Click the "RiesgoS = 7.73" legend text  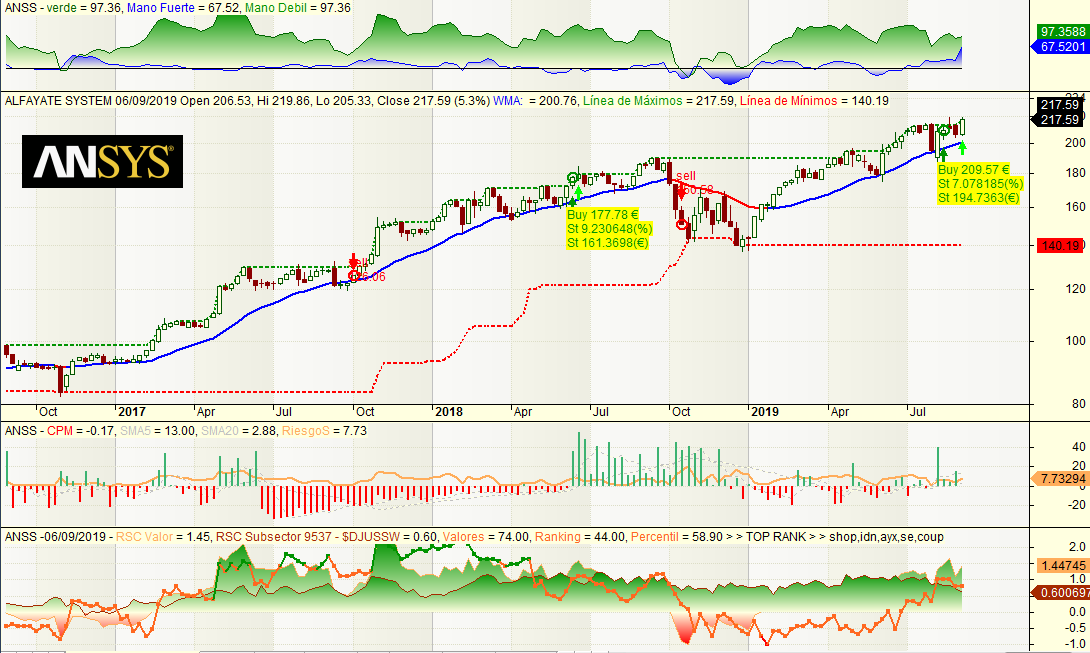click(324, 431)
